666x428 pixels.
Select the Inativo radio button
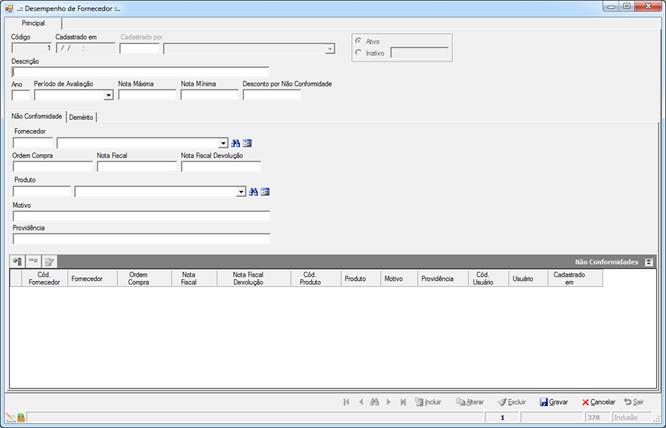(x=358, y=53)
